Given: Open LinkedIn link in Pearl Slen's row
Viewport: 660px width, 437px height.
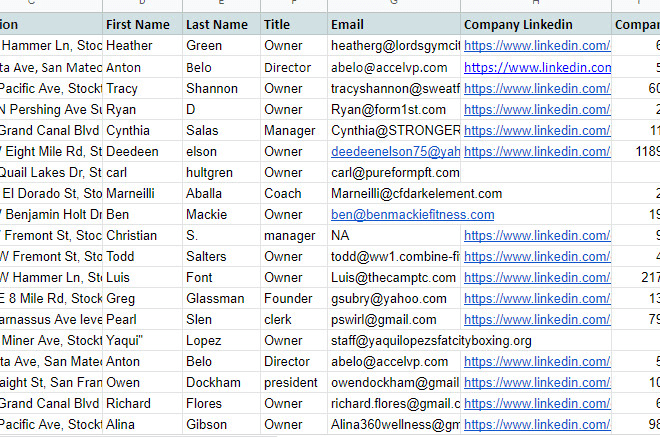Looking at the screenshot, I should (536, 319).
